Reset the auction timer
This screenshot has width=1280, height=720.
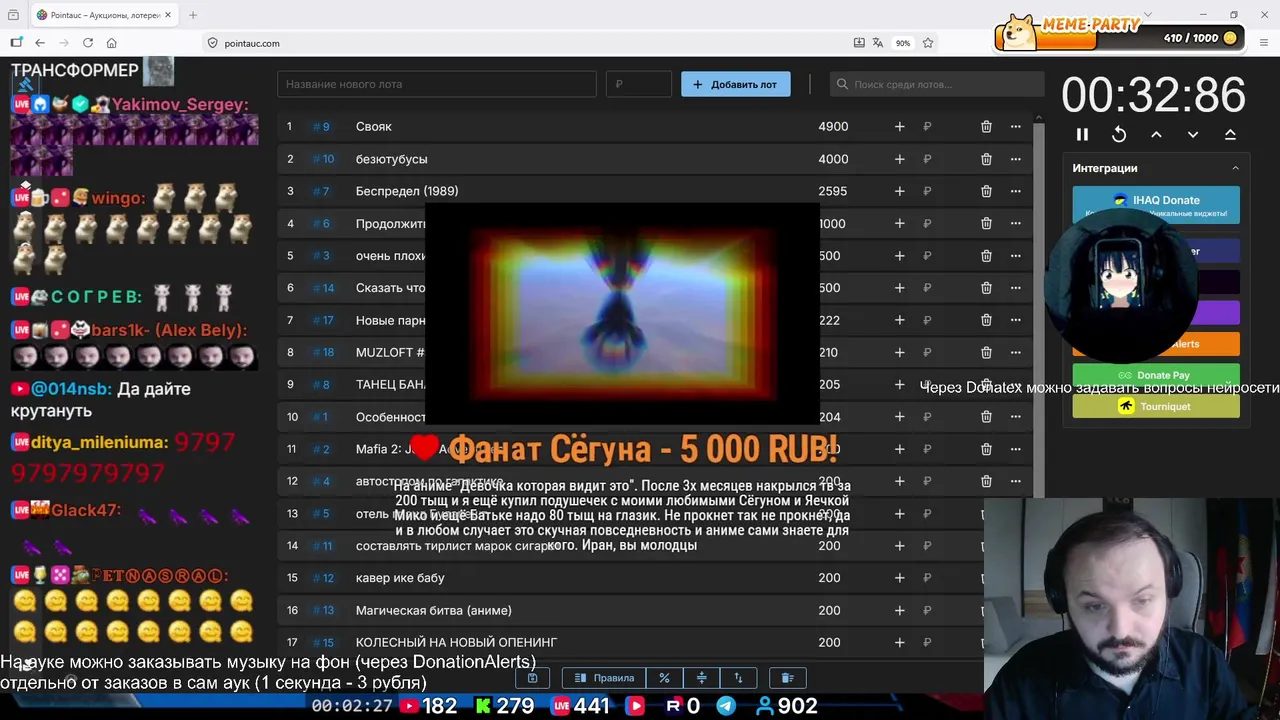(1119, 134)
